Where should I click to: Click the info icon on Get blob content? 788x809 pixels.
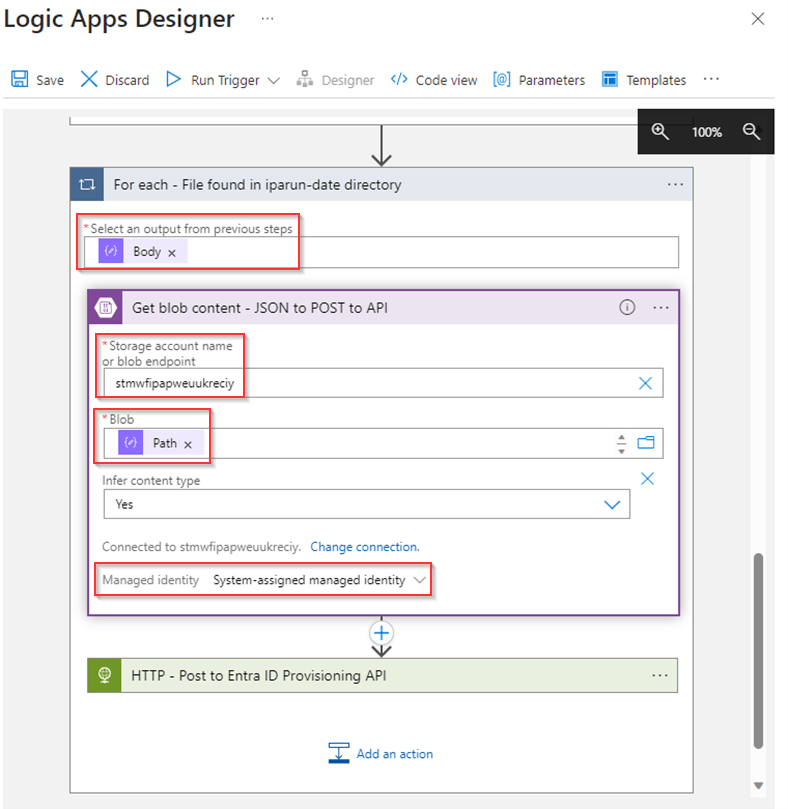tap(627, 308)
